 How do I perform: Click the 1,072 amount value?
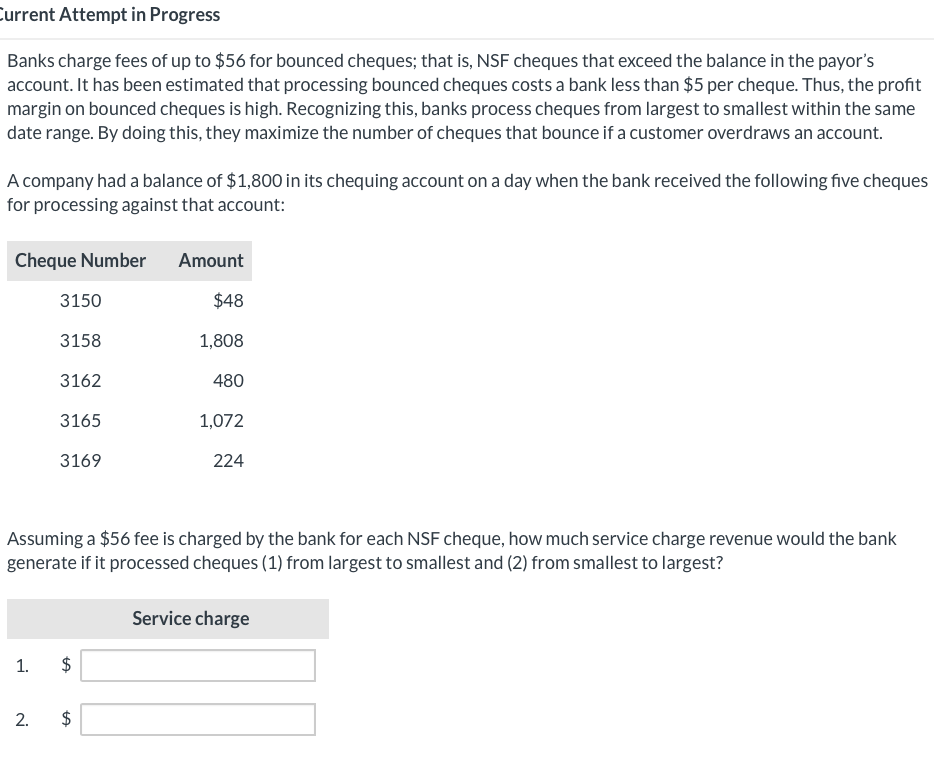click(x=222, y=420)
